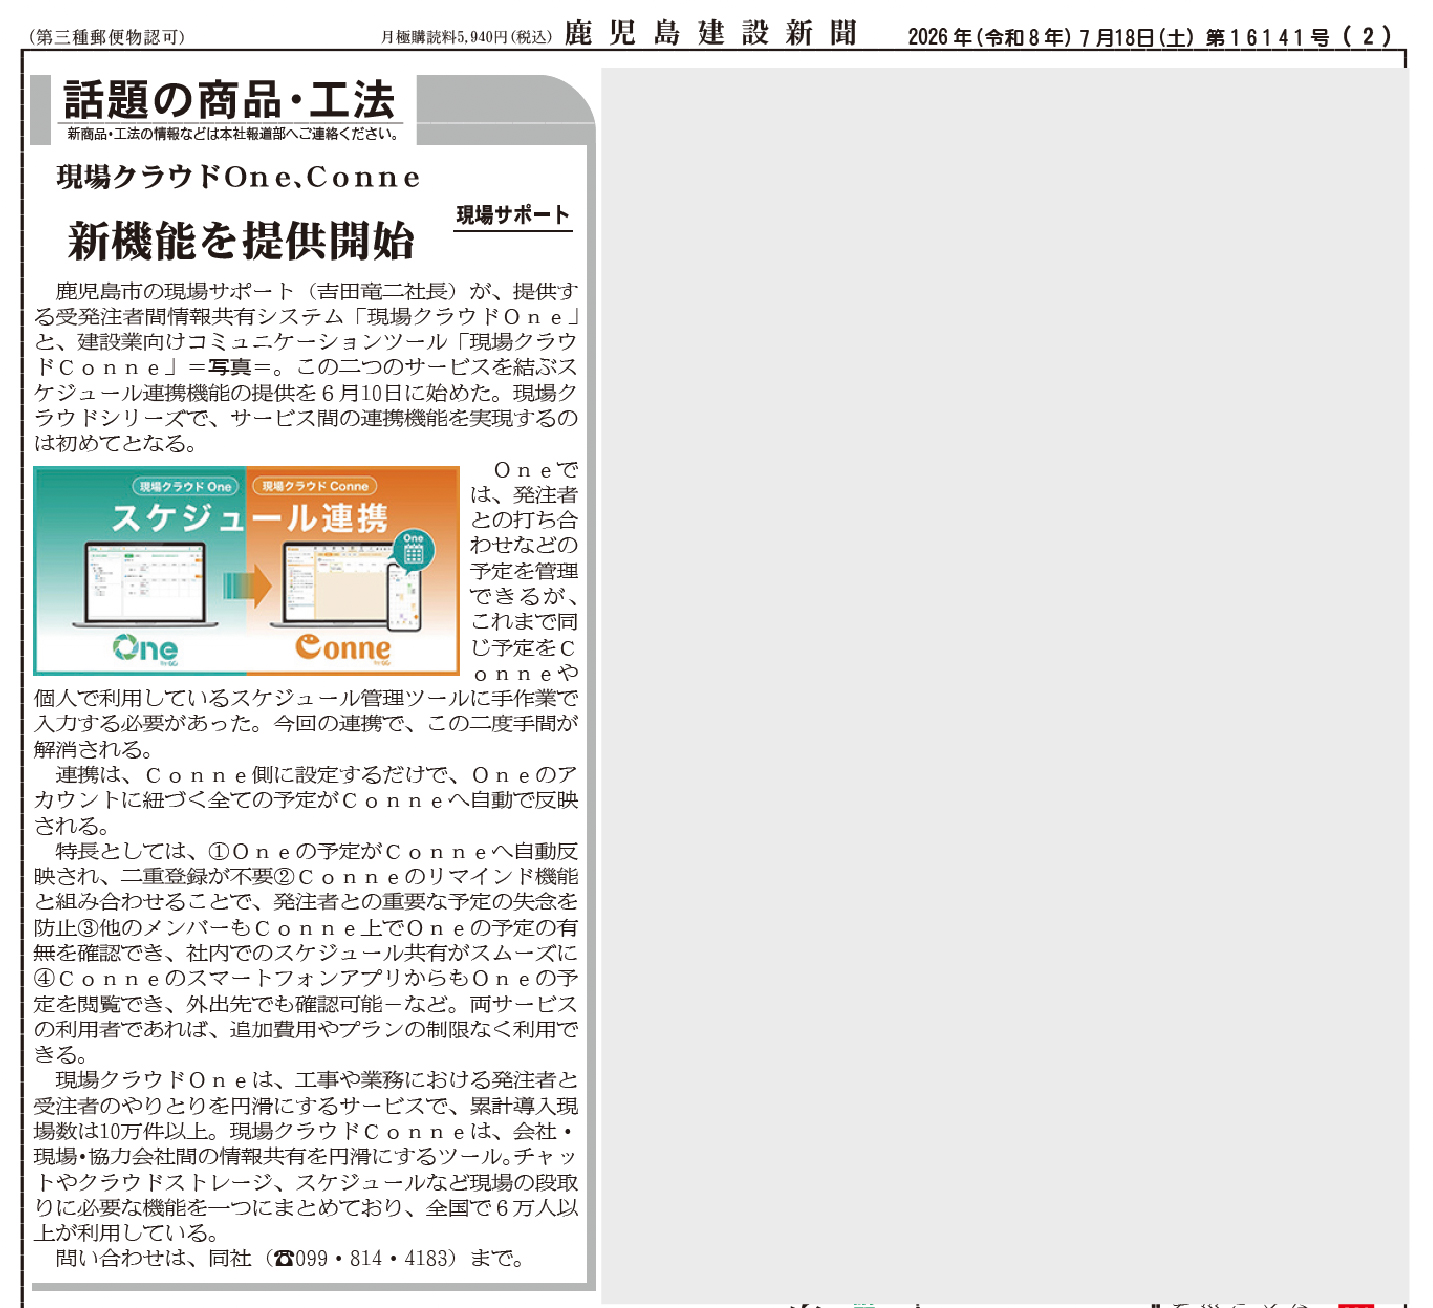Click the words '問い合わせは、同社'

[x=153, y=1258]
